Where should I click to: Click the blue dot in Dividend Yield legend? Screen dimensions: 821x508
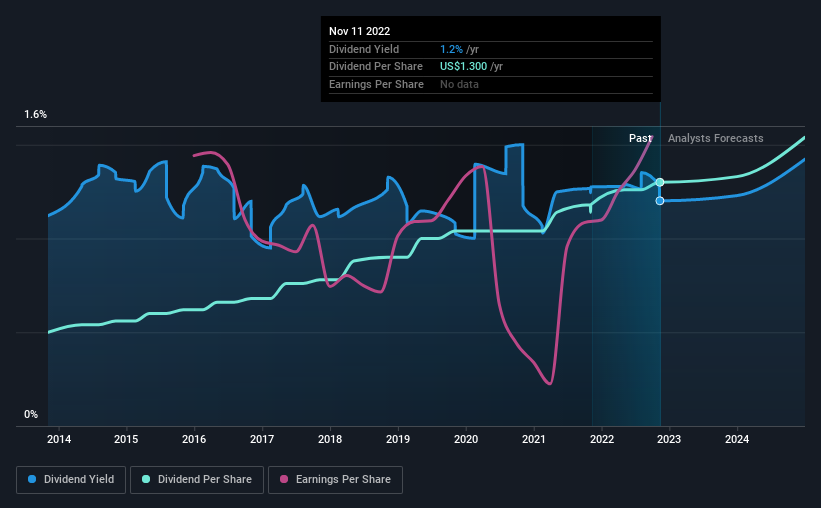(32, 479)
